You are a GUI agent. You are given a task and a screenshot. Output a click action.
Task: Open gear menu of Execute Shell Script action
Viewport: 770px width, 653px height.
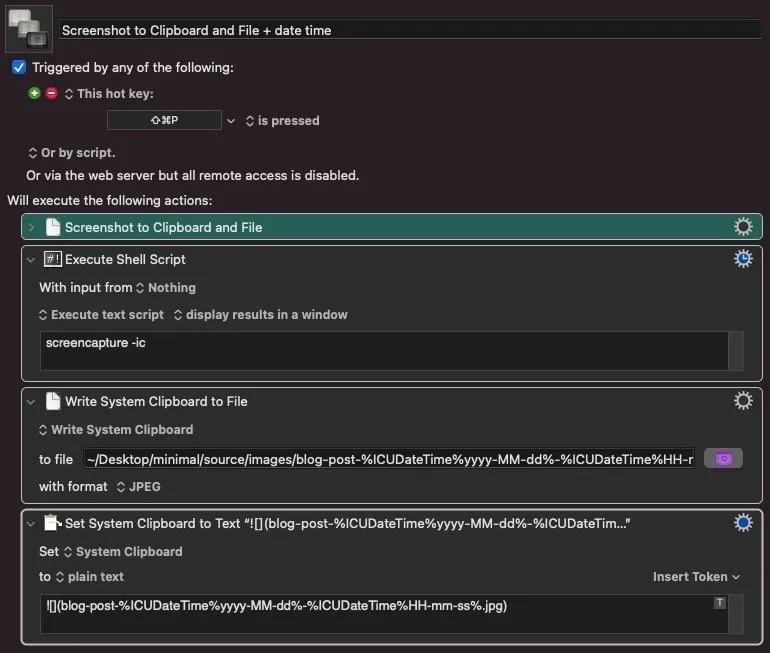(743, 259)
